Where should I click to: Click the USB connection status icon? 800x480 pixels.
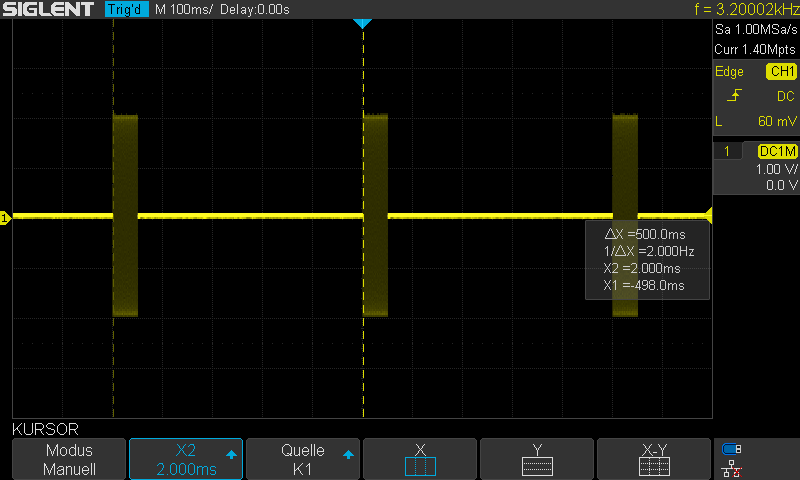(732, 449)
